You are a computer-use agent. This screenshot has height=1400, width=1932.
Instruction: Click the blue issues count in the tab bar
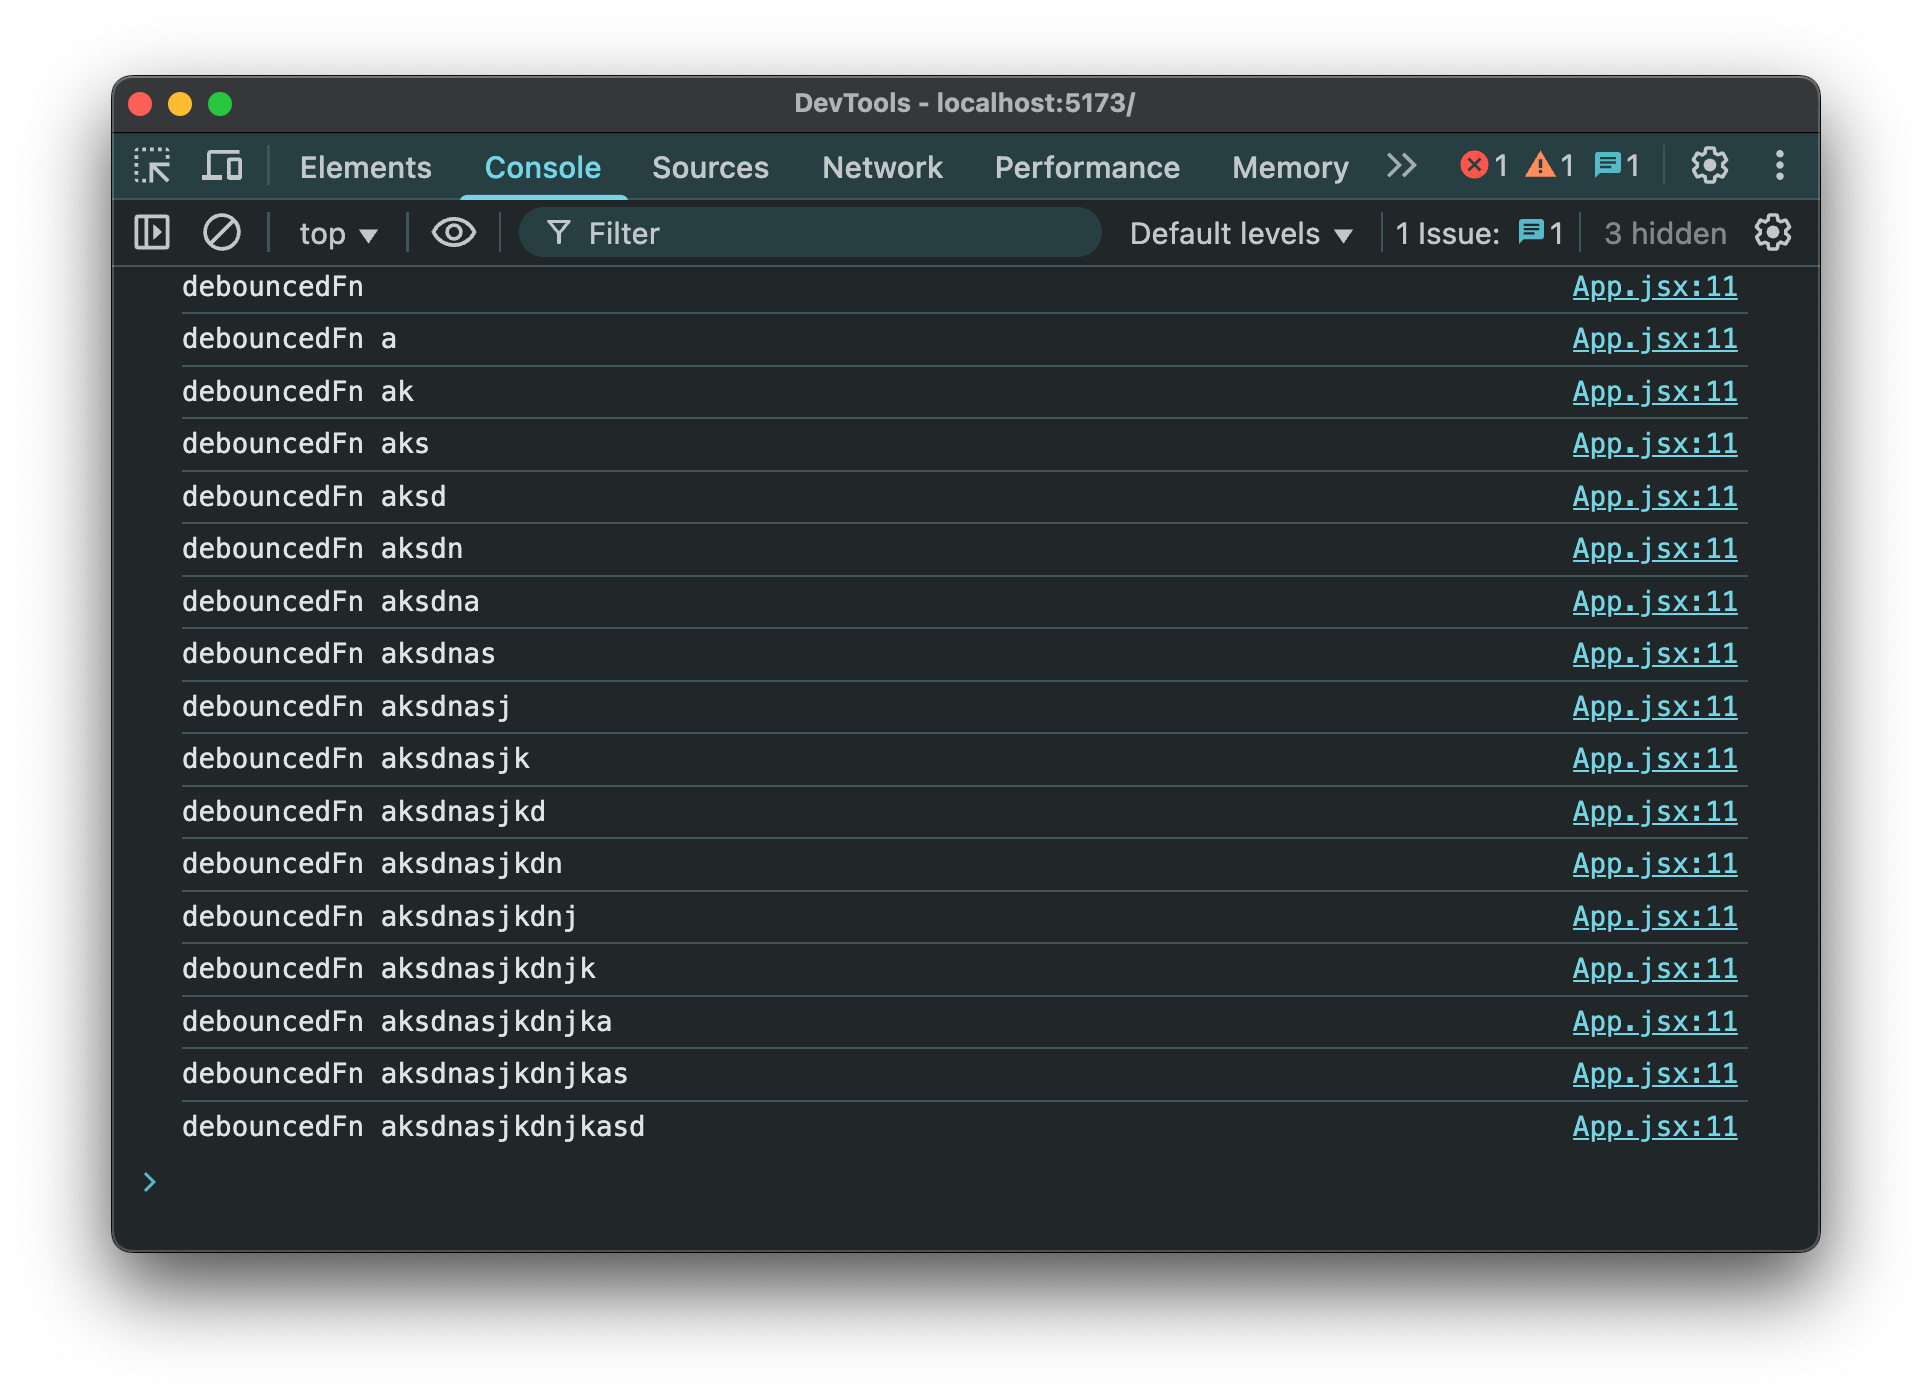coord(1616,166)
